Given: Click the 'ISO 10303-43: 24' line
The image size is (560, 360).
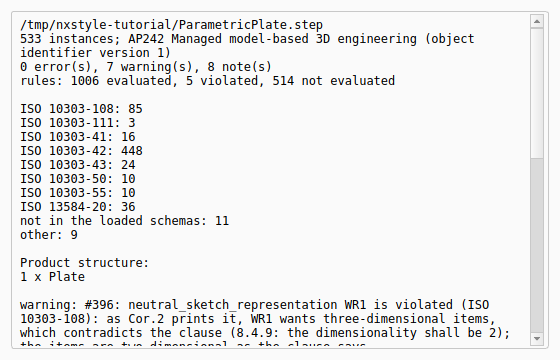Looking at the screenshot, I should click(78, 165).
